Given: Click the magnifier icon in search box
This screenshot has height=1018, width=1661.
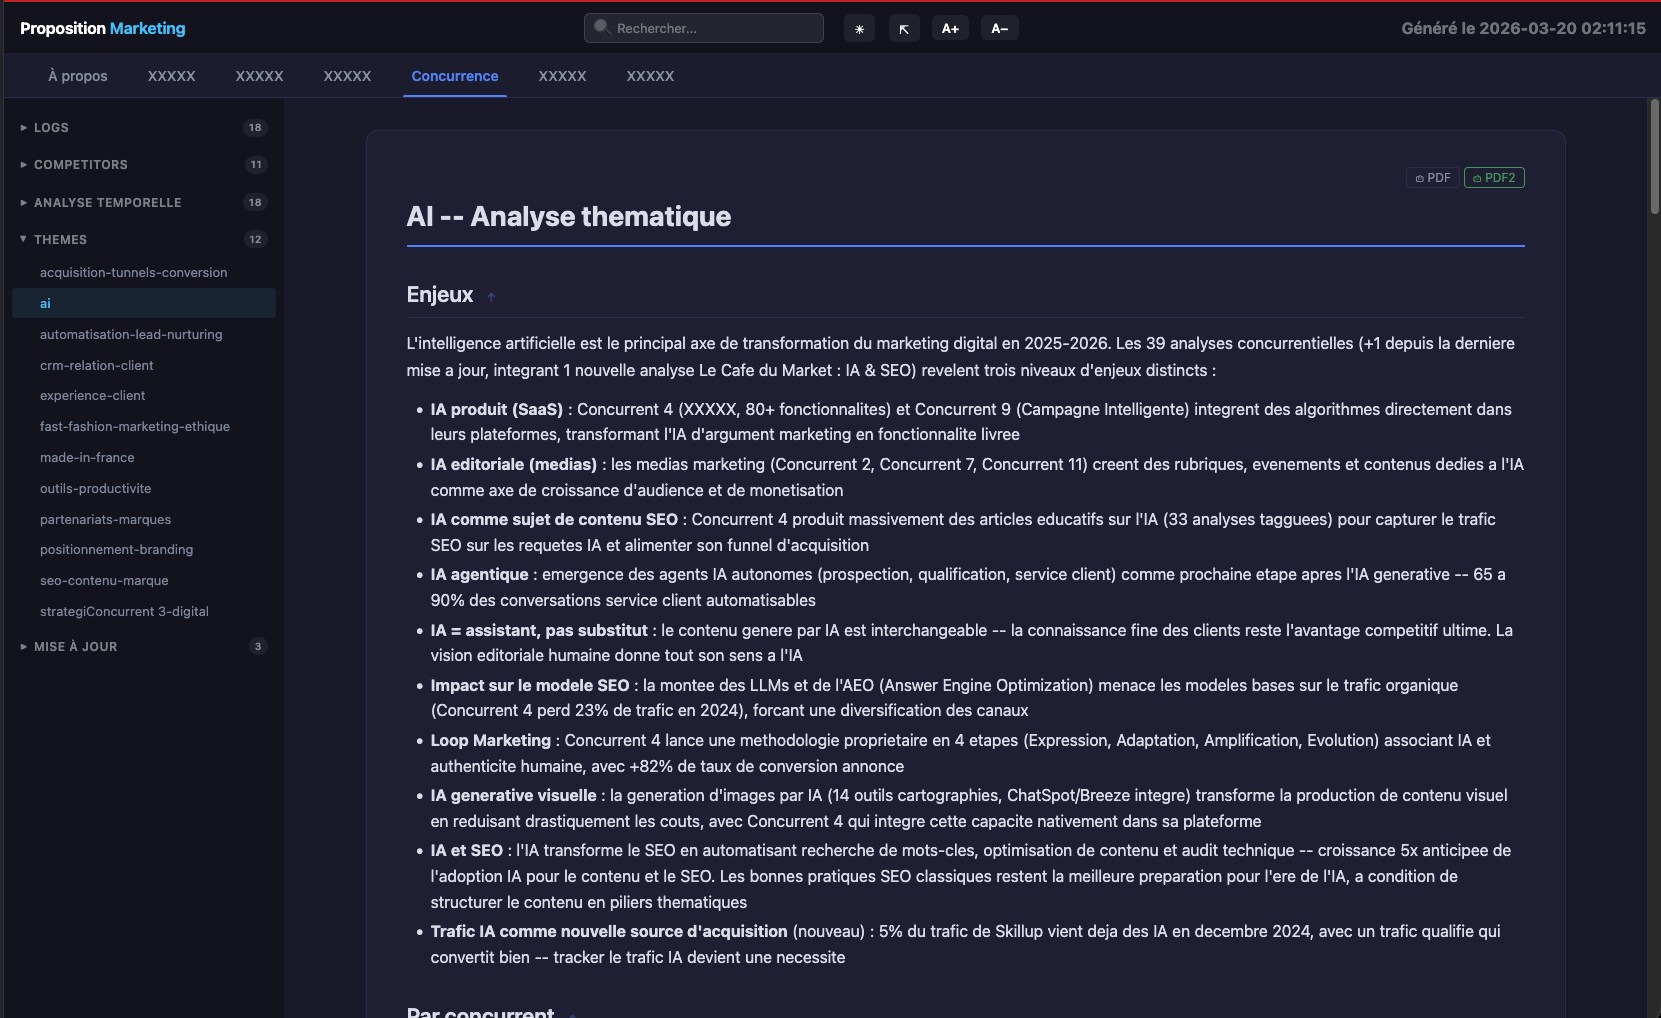Looking at the screenshot, I should click(x=602, y=27).
